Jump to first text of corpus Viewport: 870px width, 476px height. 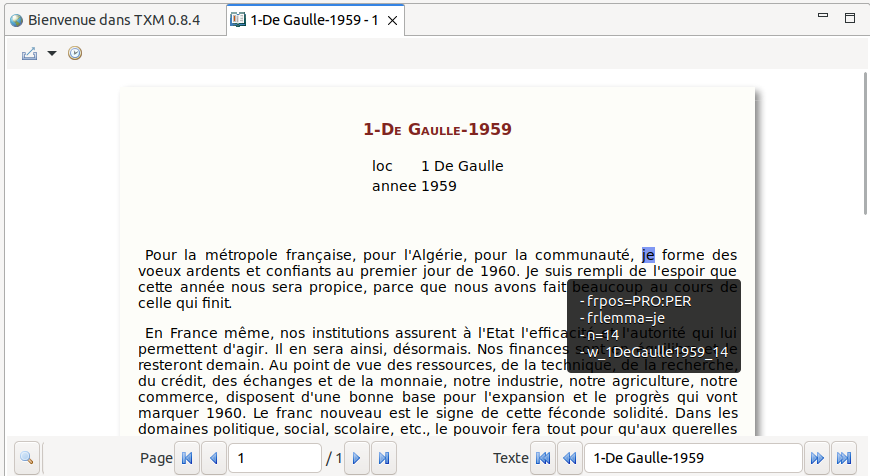pos(543,458)
